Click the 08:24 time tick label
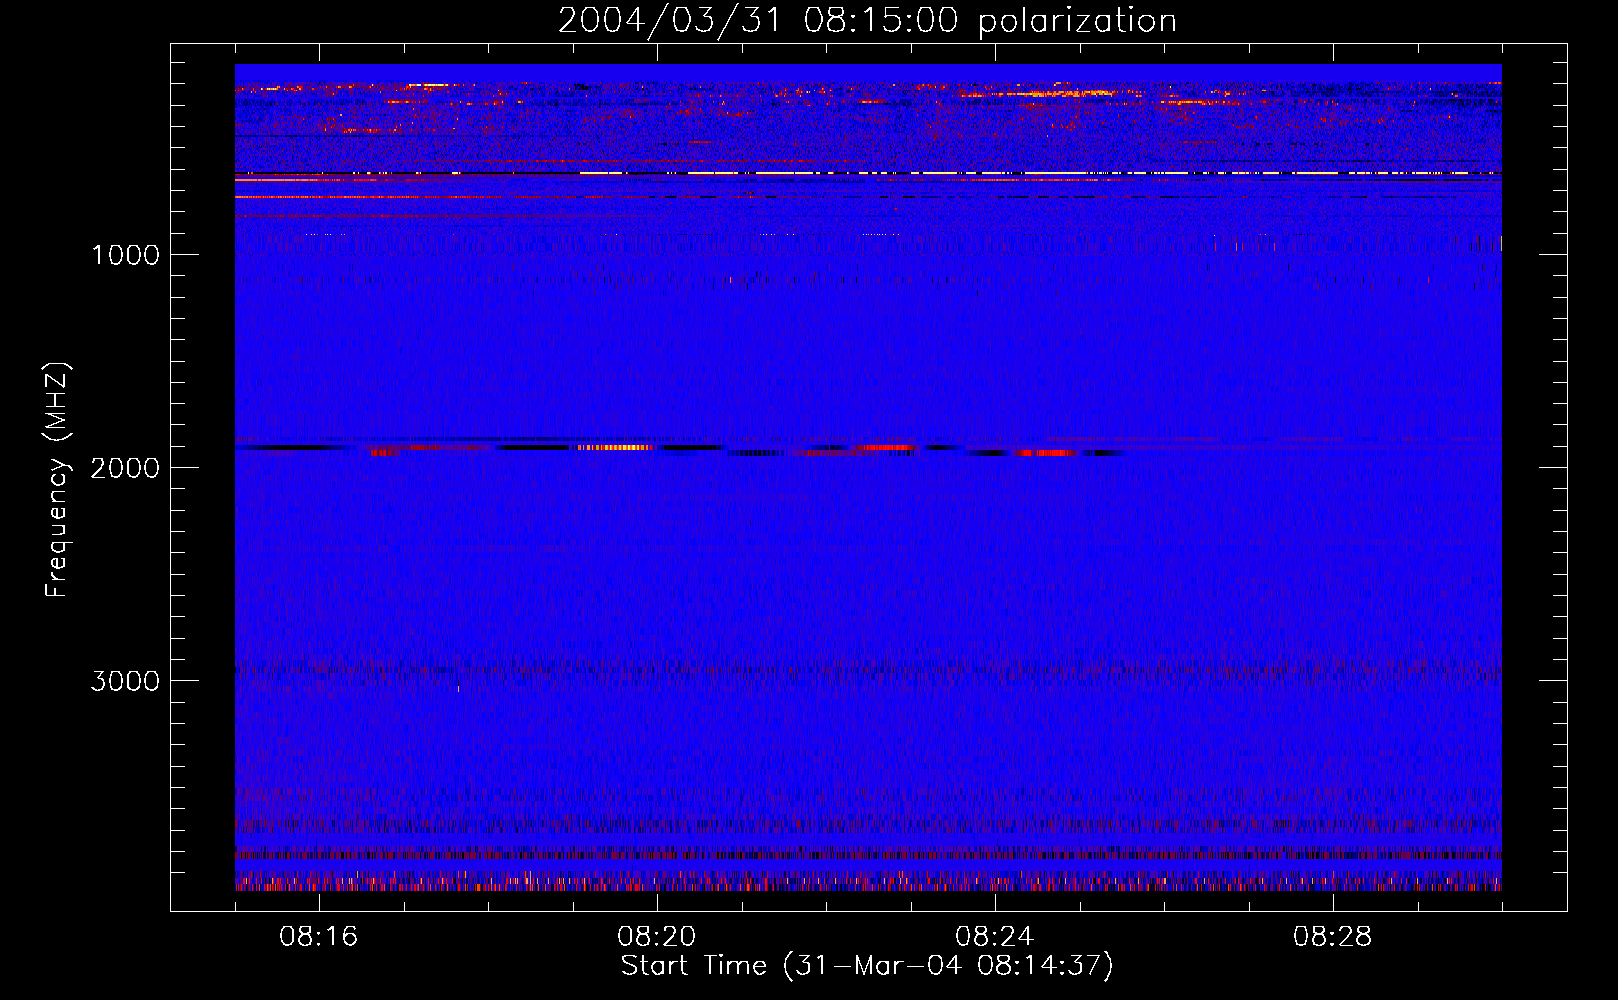The width and height of the screenshot is (1618, 1000). click(x=995, y=937)
